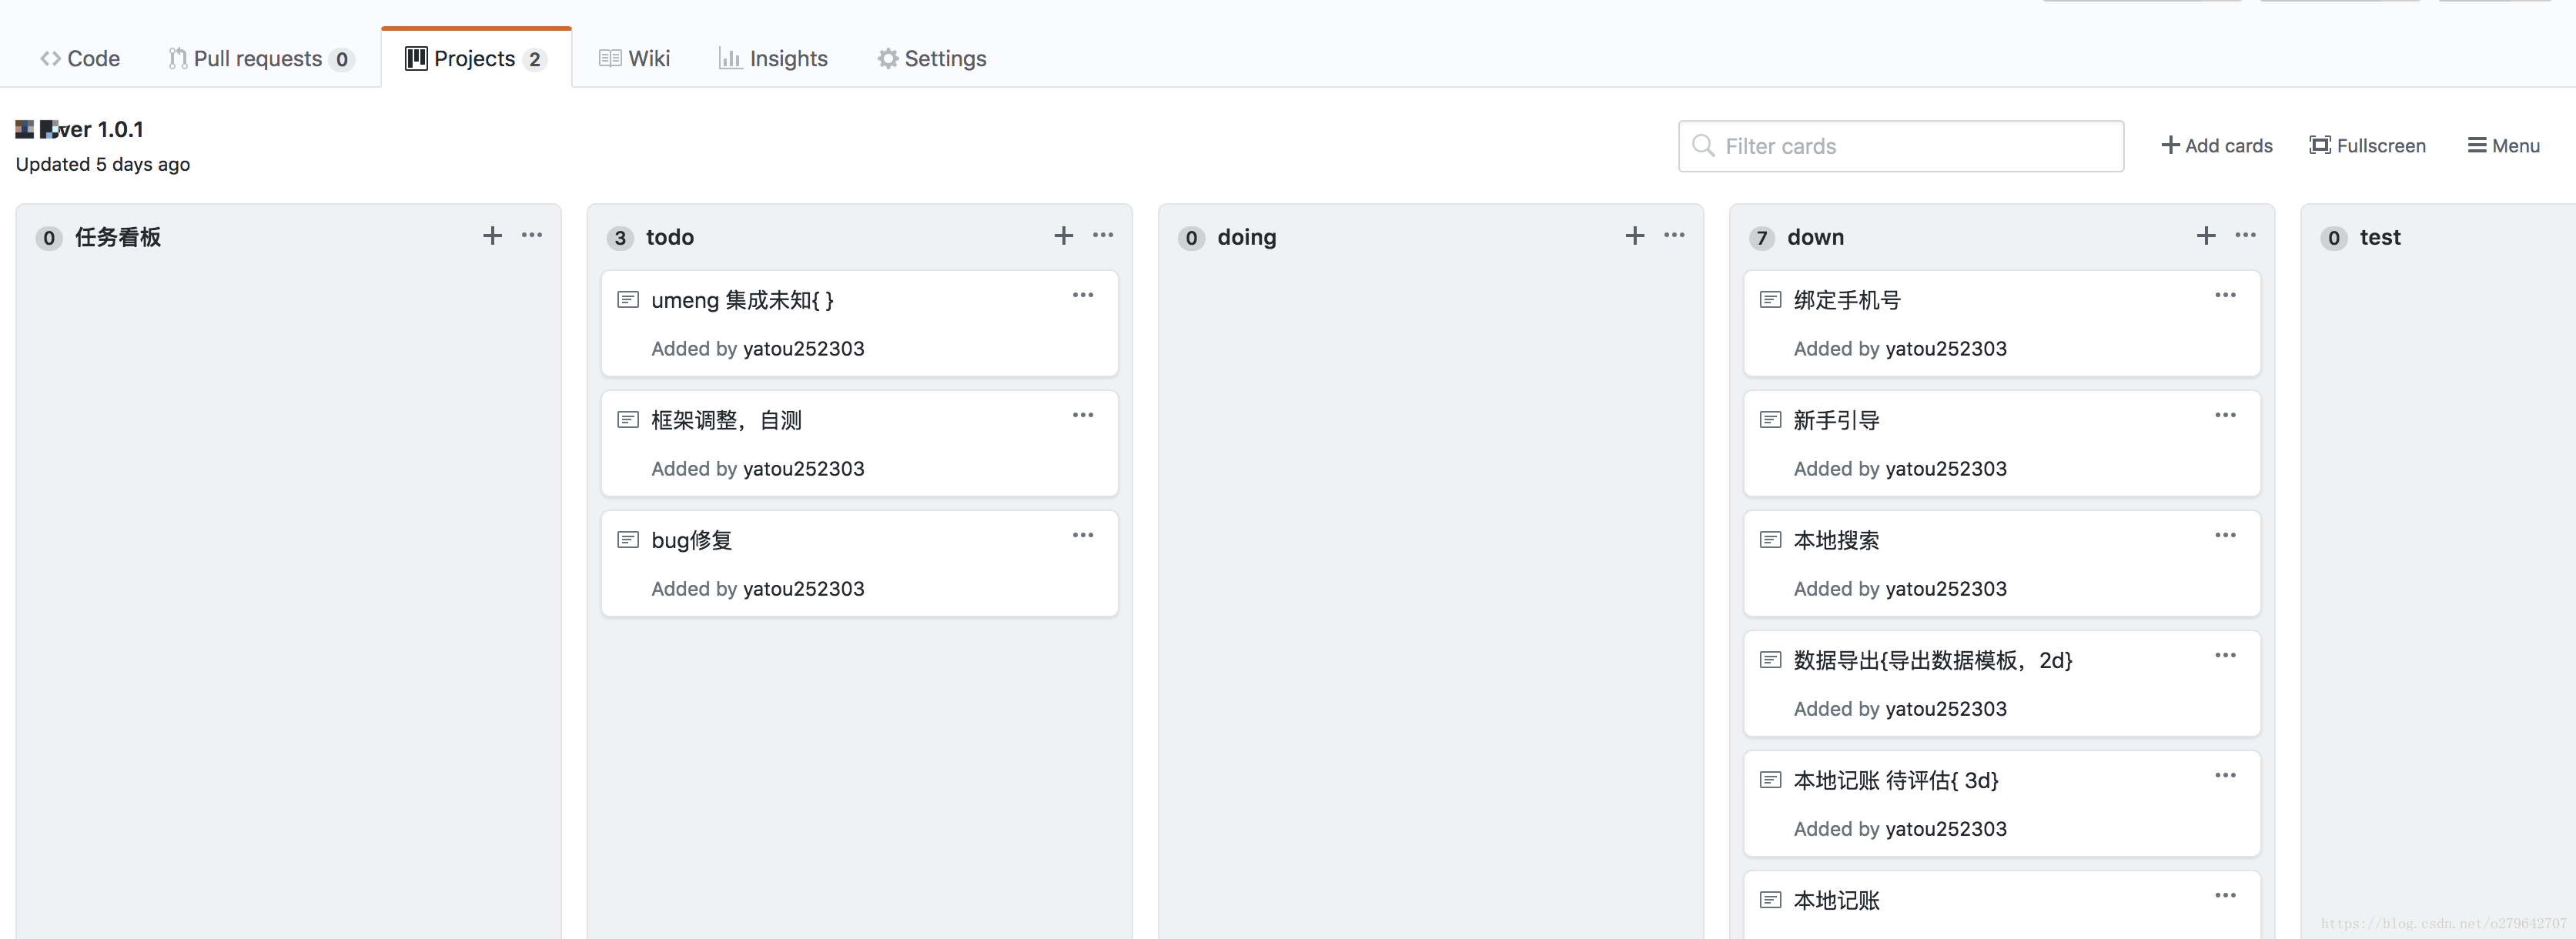Open options for bug修复 card
Screen dimensions: 2576x939
pyautogui.click(x=1083, y=535)
